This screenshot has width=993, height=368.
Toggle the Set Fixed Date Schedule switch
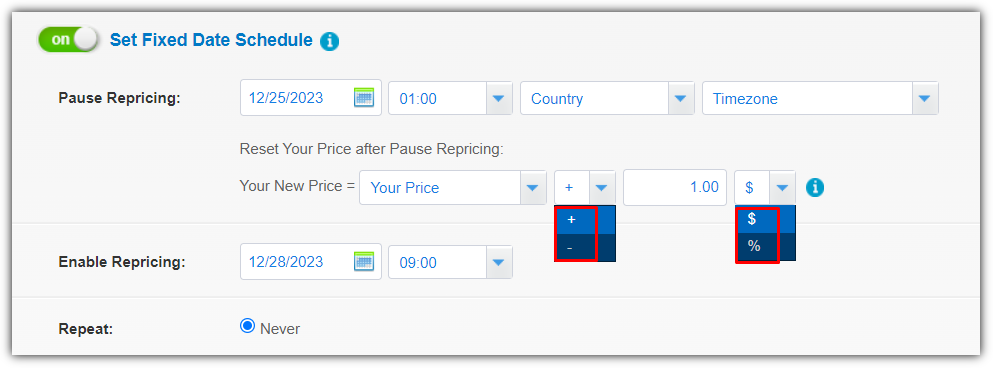click(x=68, y=39)
